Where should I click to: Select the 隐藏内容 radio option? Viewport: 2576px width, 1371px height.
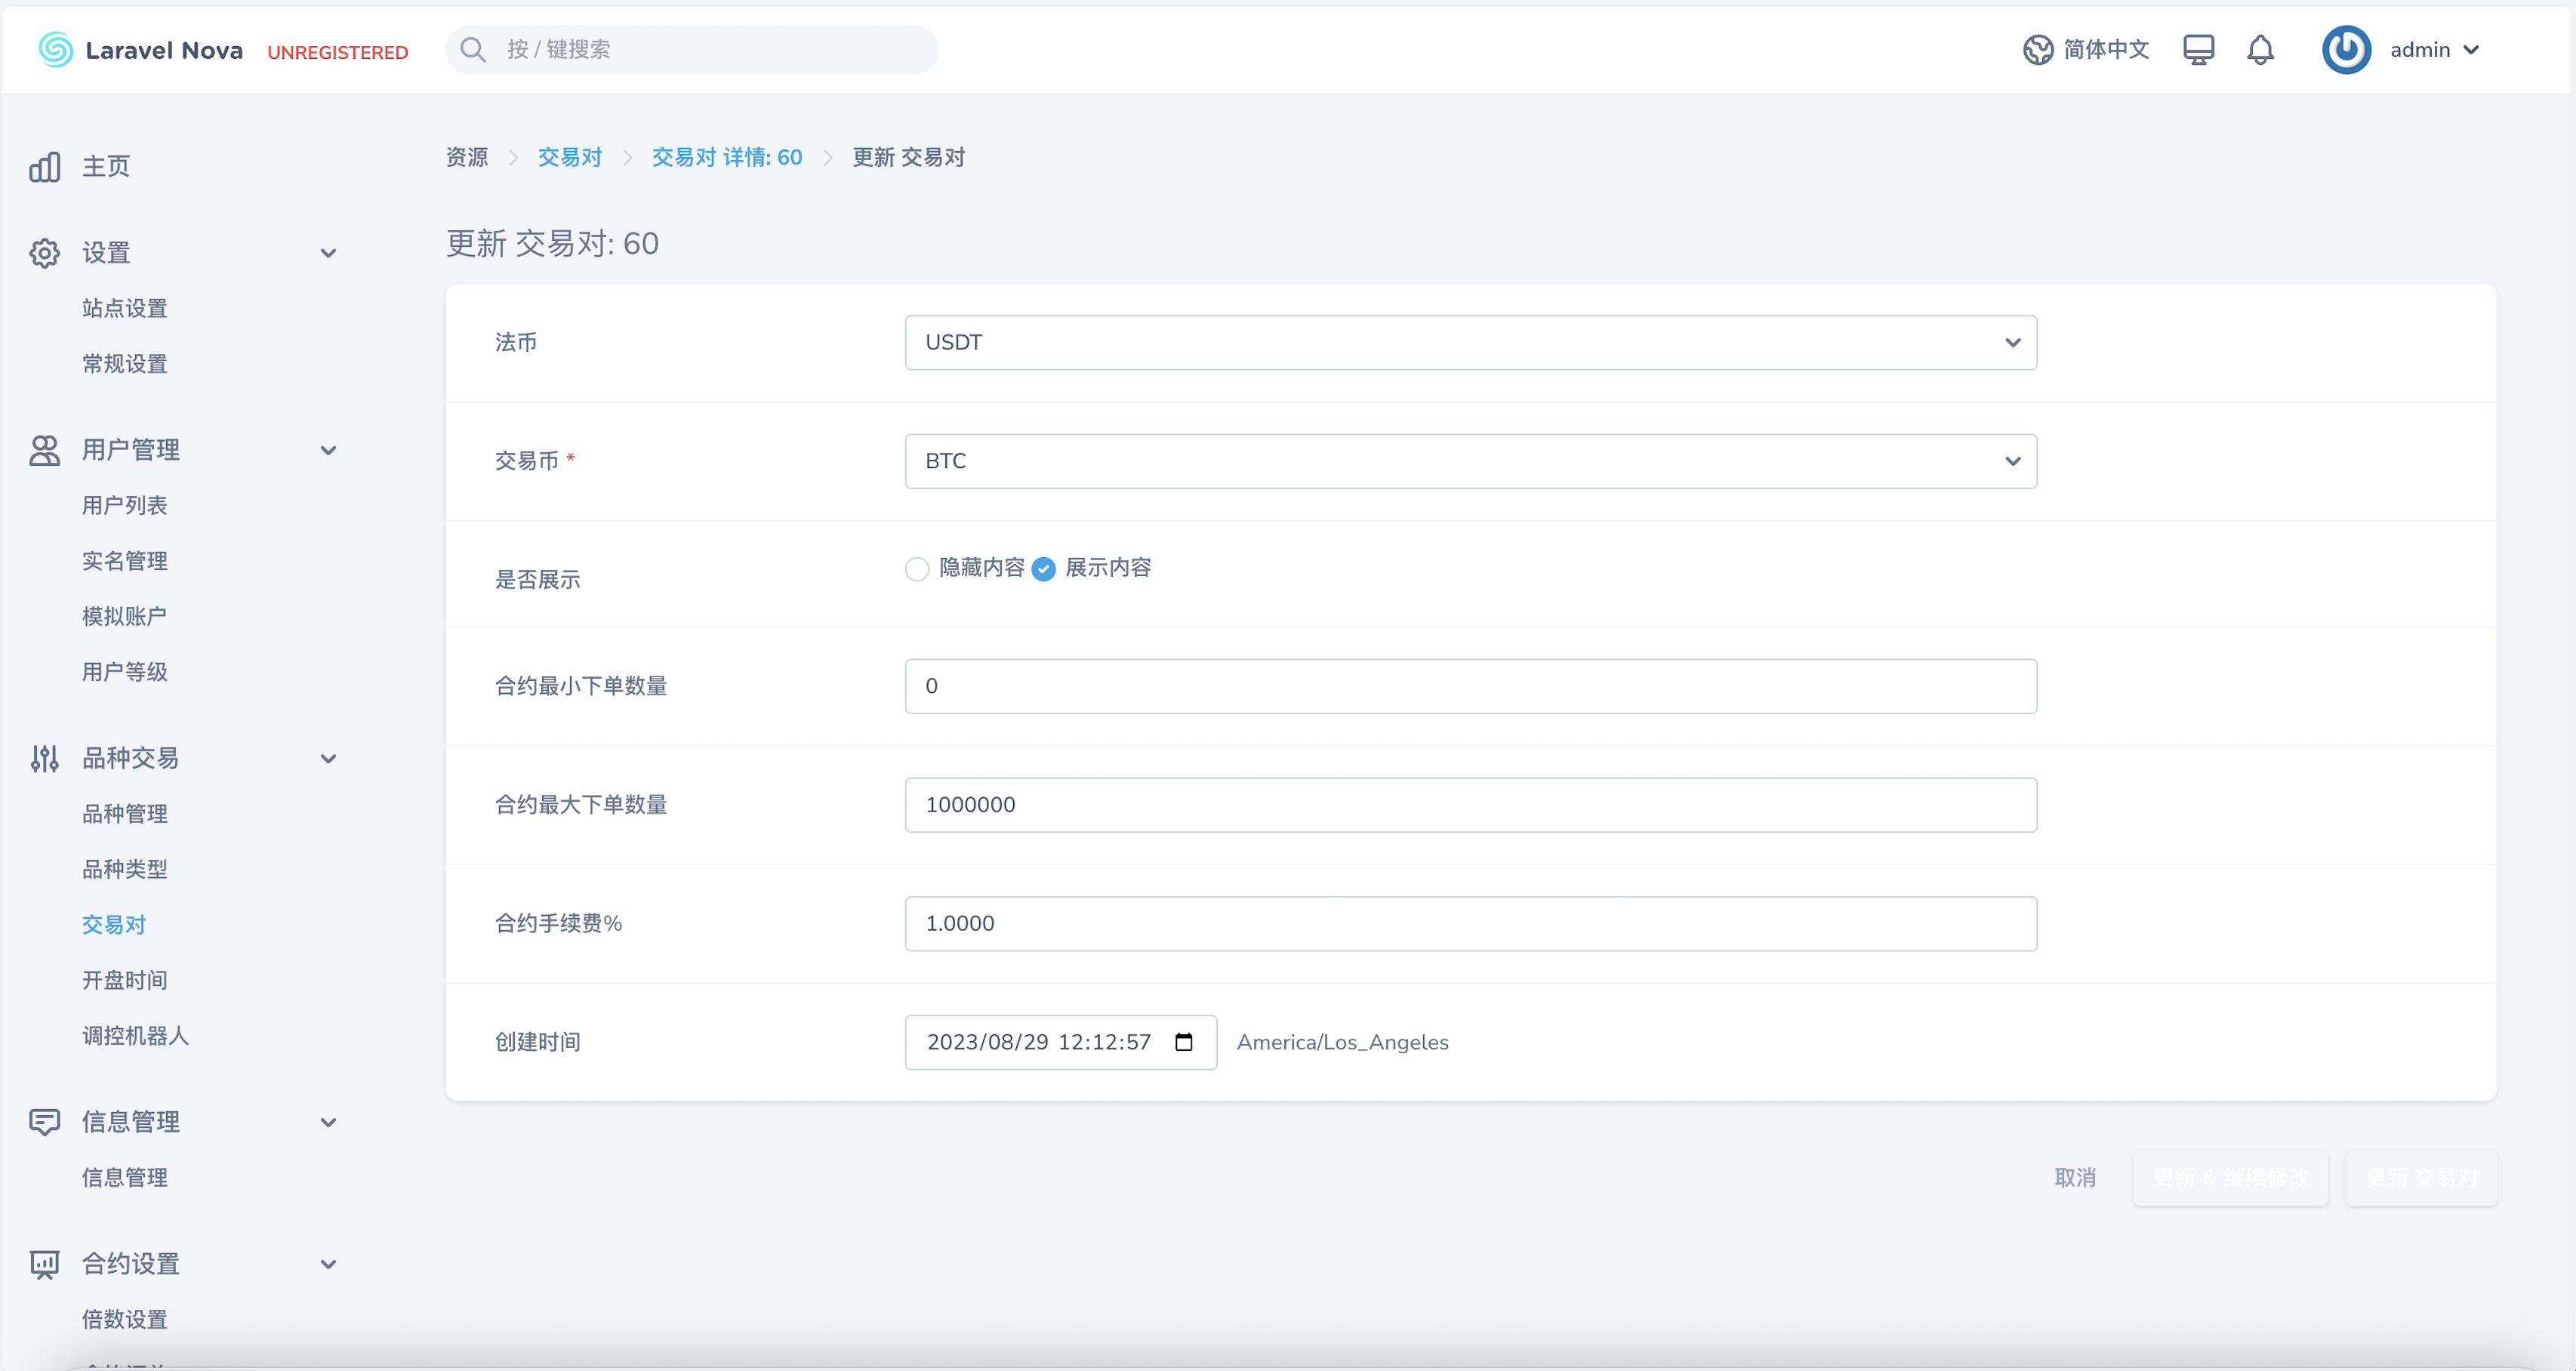click(917, 569)
